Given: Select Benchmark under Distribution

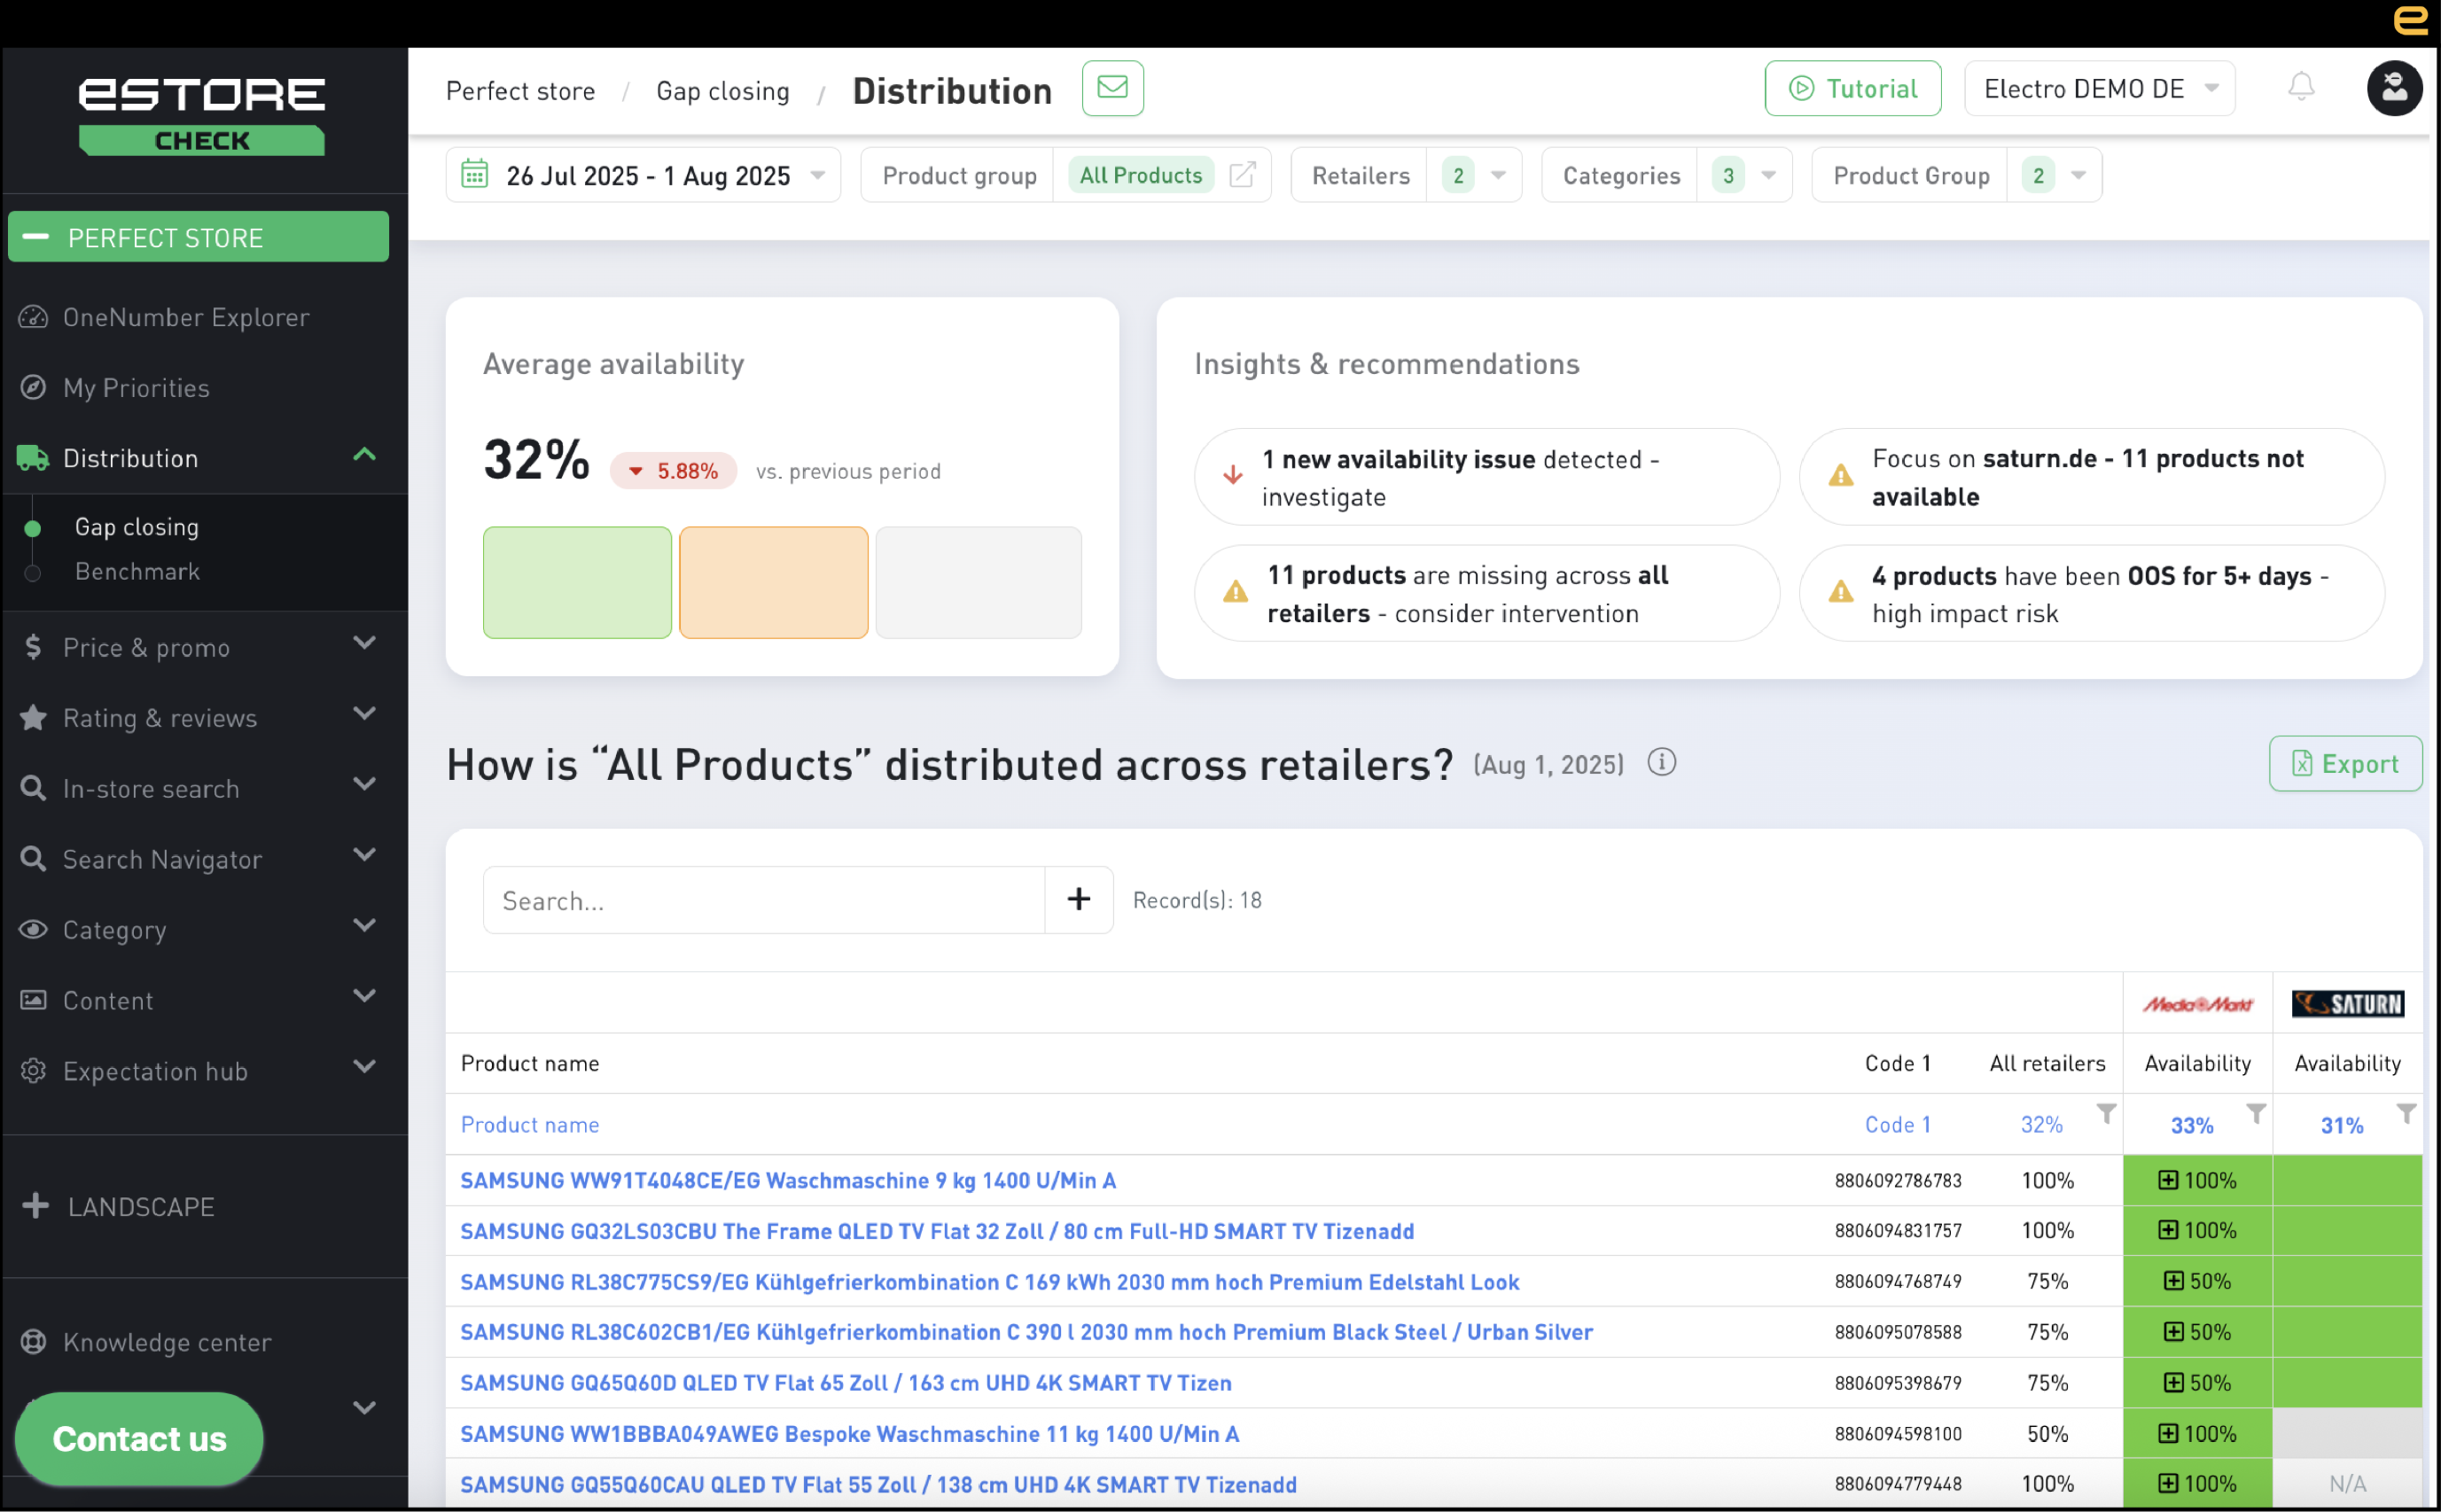Looking at the screenshot, I should tap(137, 572).
